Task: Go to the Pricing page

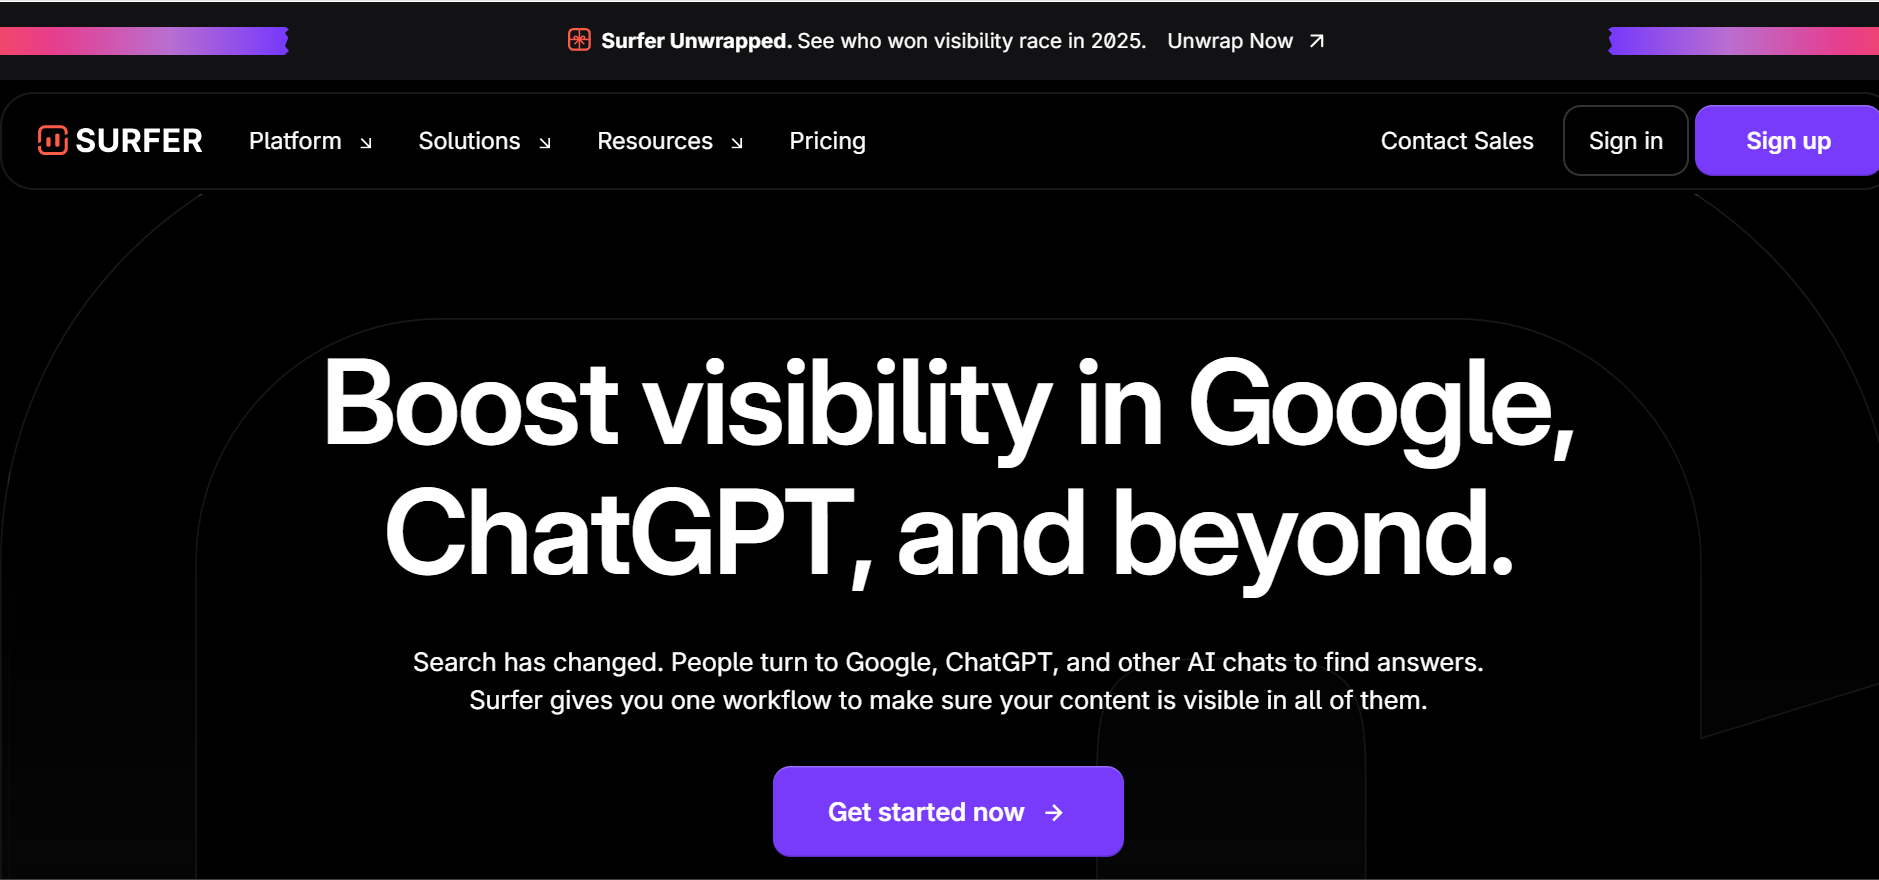Action: pos(827,141)
